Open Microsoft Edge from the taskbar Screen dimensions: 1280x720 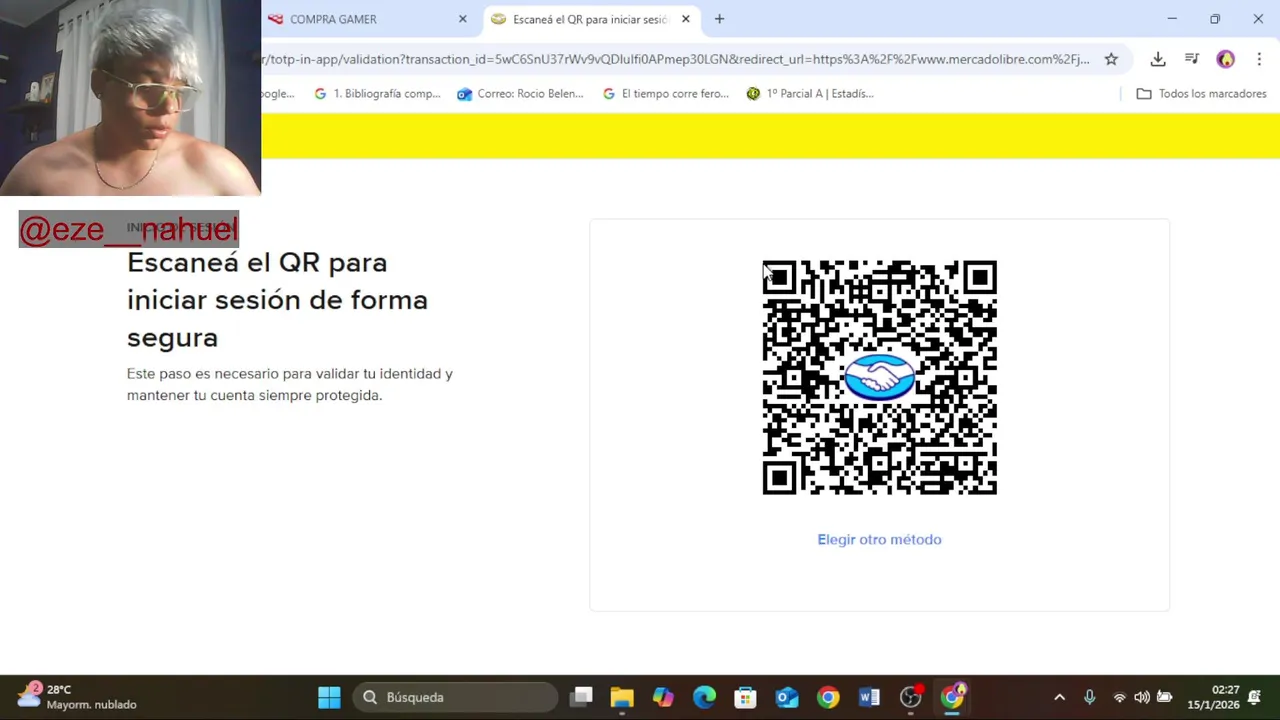pyautogui.click(x=704, y=697)
